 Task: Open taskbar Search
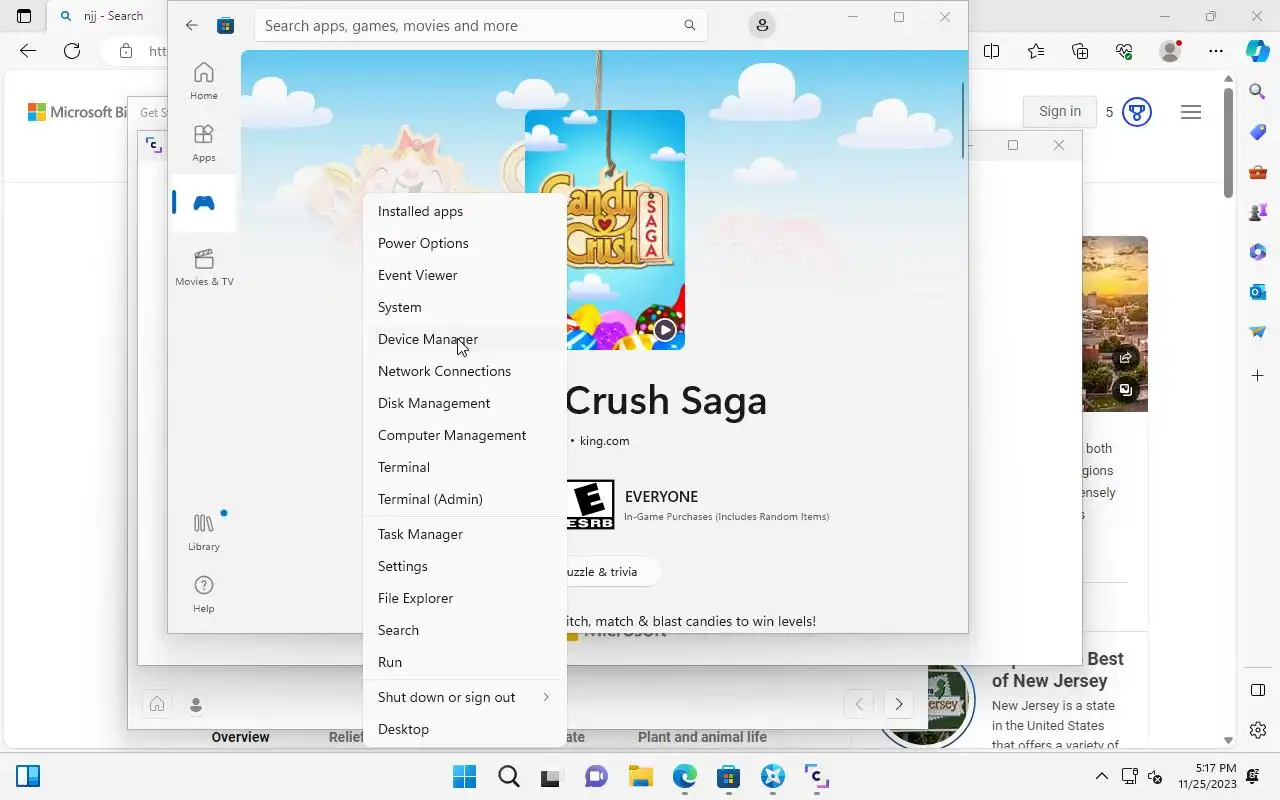coord(508,777)
